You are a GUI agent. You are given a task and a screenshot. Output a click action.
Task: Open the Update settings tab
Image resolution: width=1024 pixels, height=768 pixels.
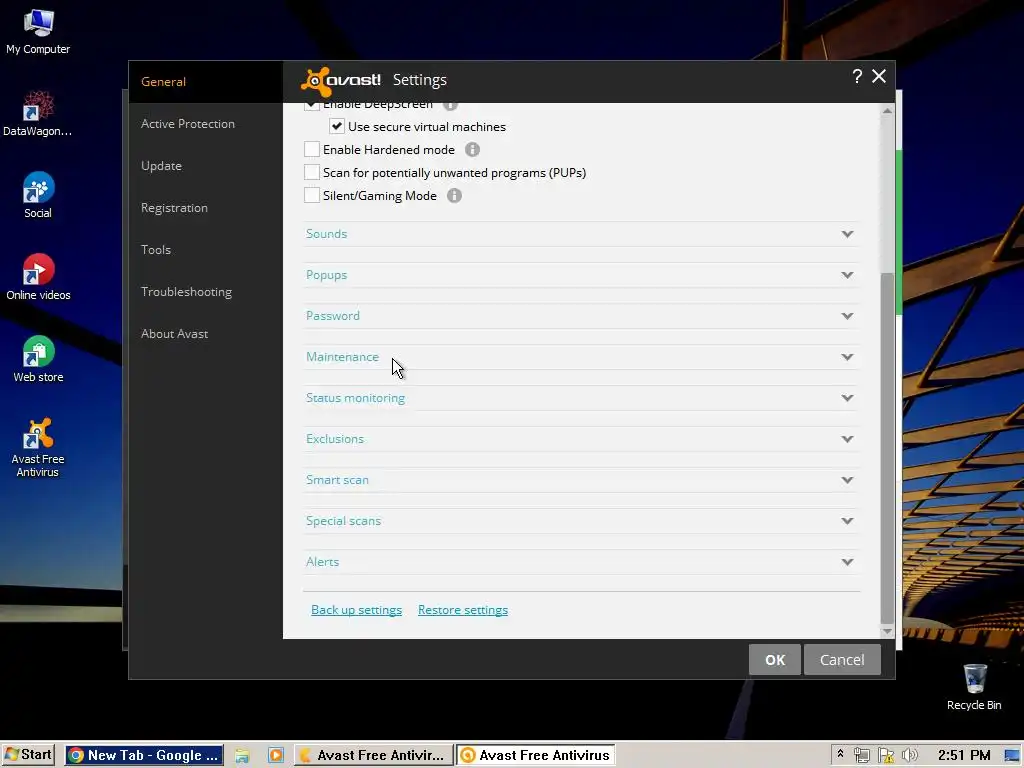(206, 166)
